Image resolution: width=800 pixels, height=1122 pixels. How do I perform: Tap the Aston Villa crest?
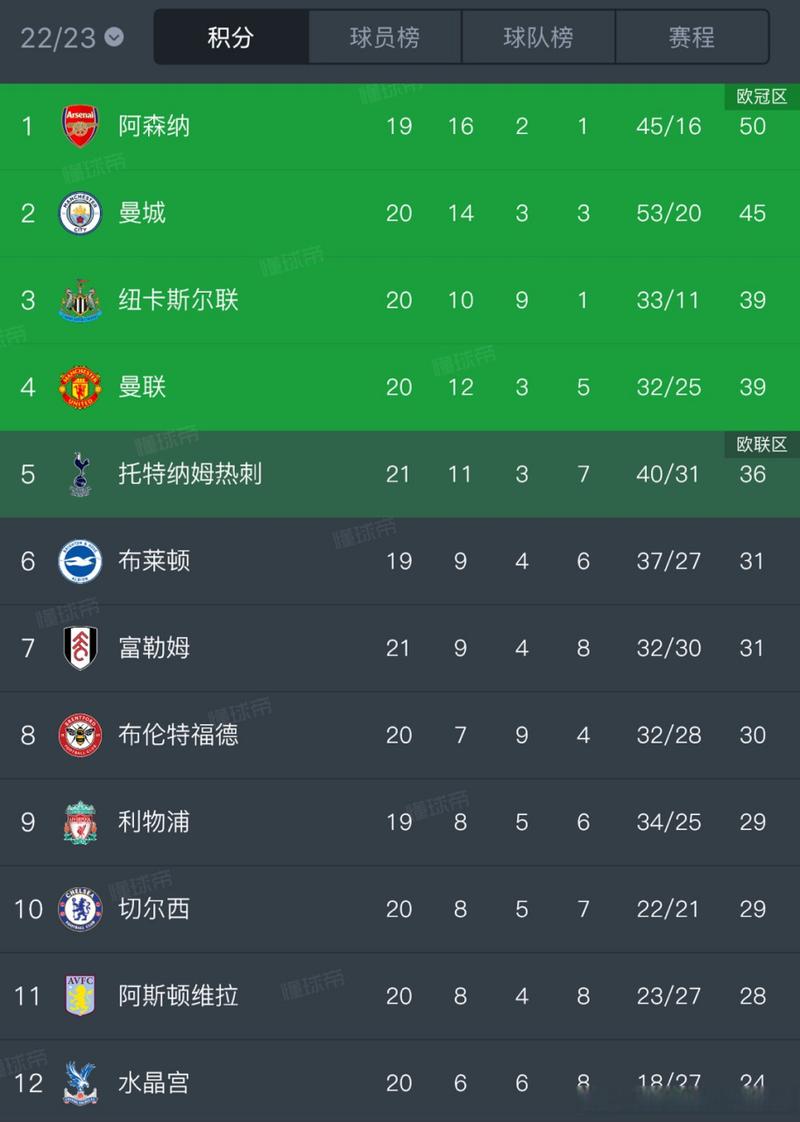click(80, 995)
